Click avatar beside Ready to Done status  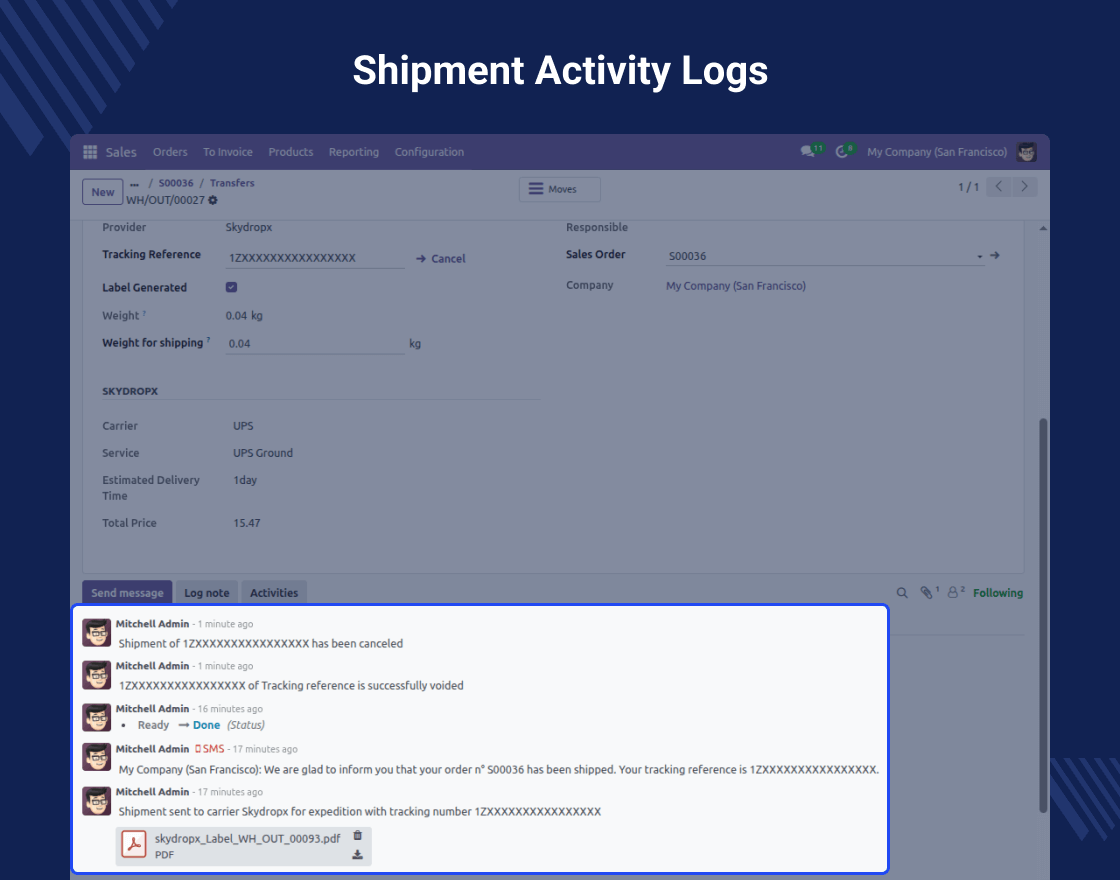click(x=96, y=717)
